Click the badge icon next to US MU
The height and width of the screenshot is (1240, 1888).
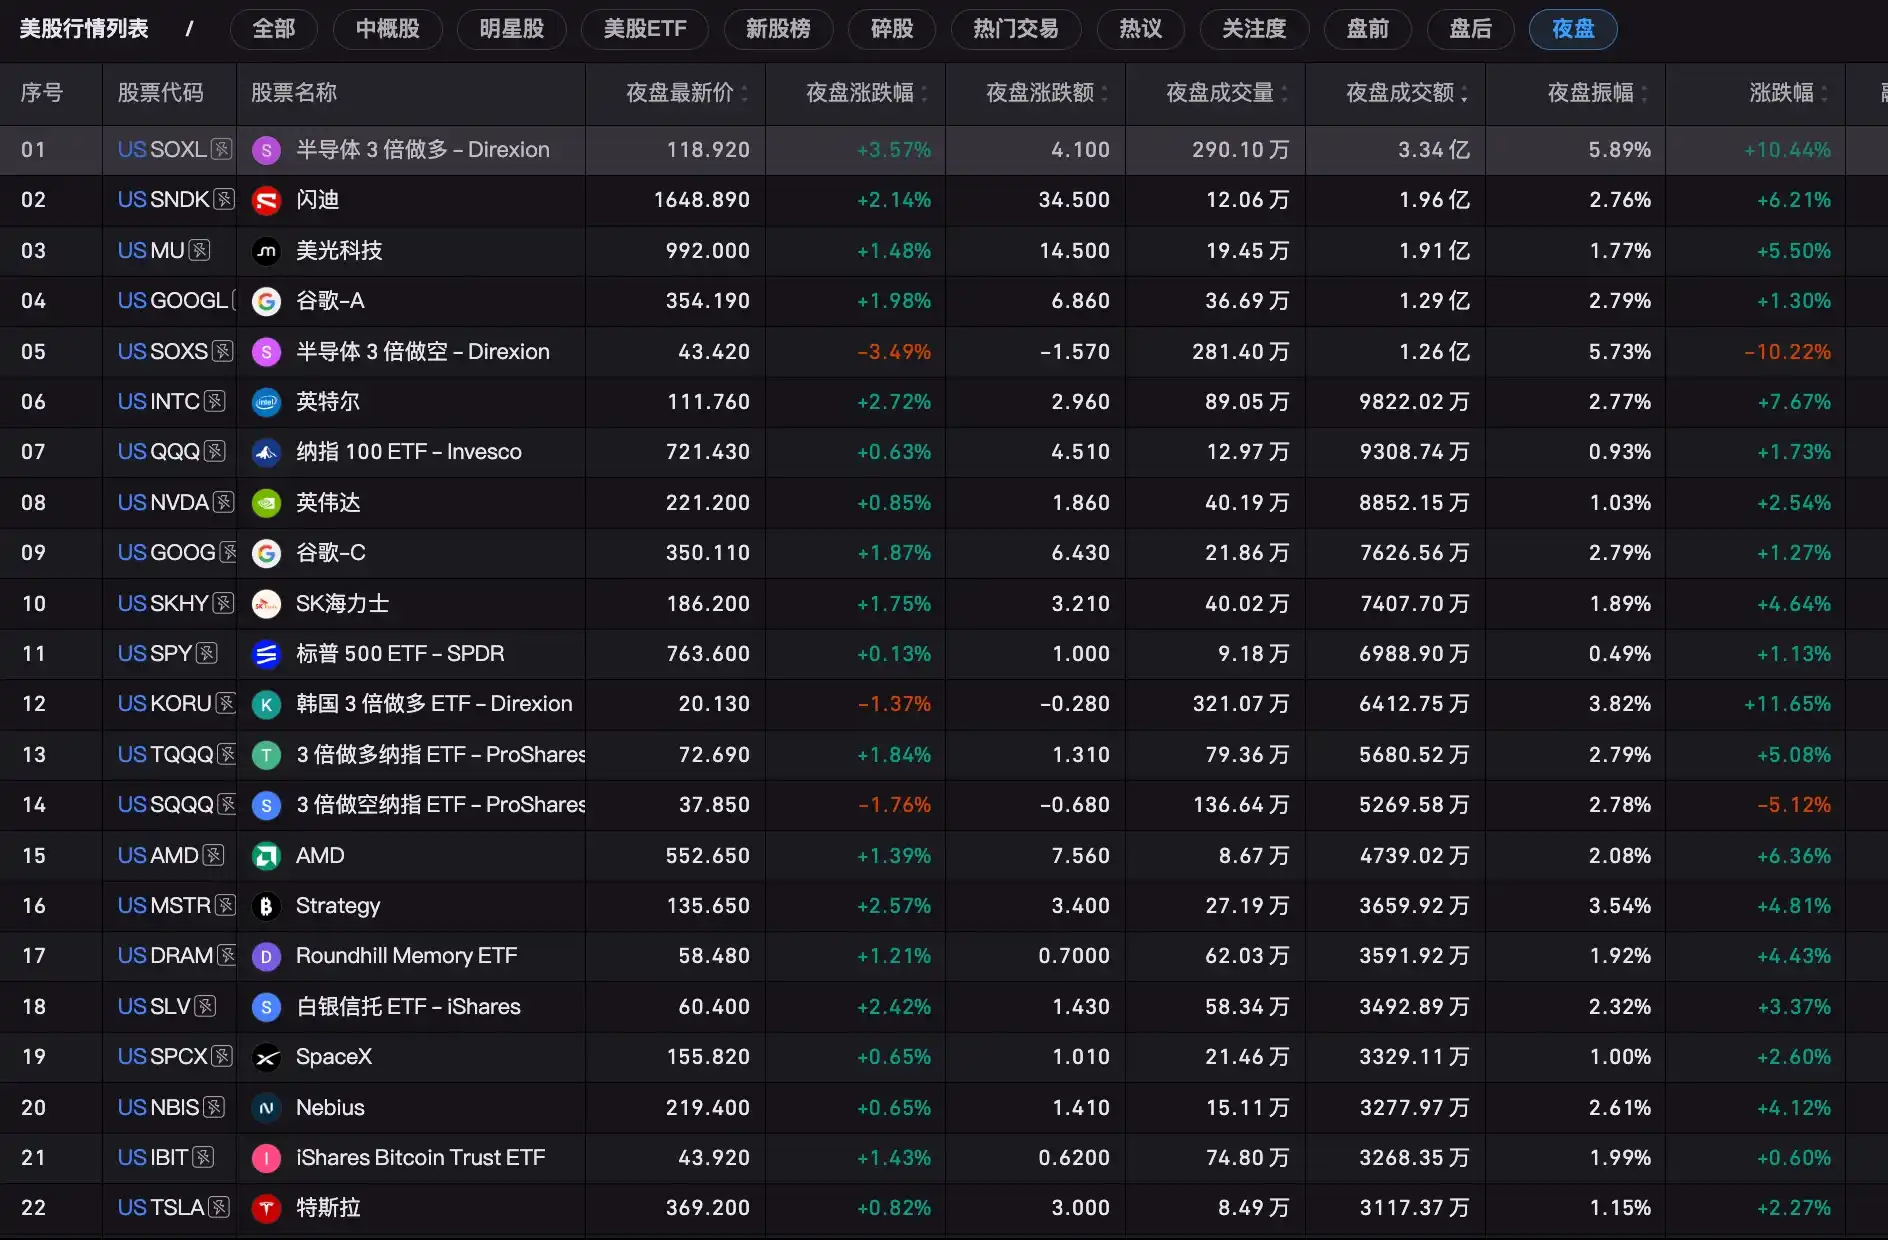point(200,250)
